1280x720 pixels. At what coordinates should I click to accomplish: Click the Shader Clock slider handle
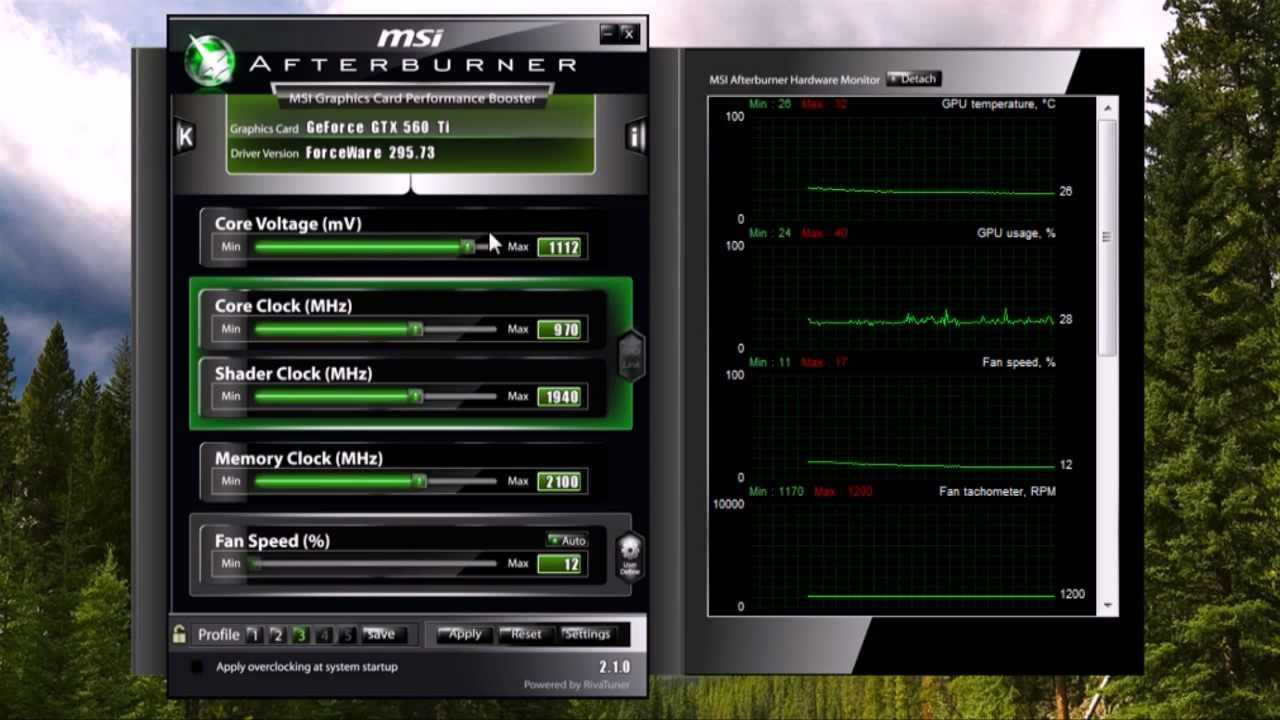415,396
